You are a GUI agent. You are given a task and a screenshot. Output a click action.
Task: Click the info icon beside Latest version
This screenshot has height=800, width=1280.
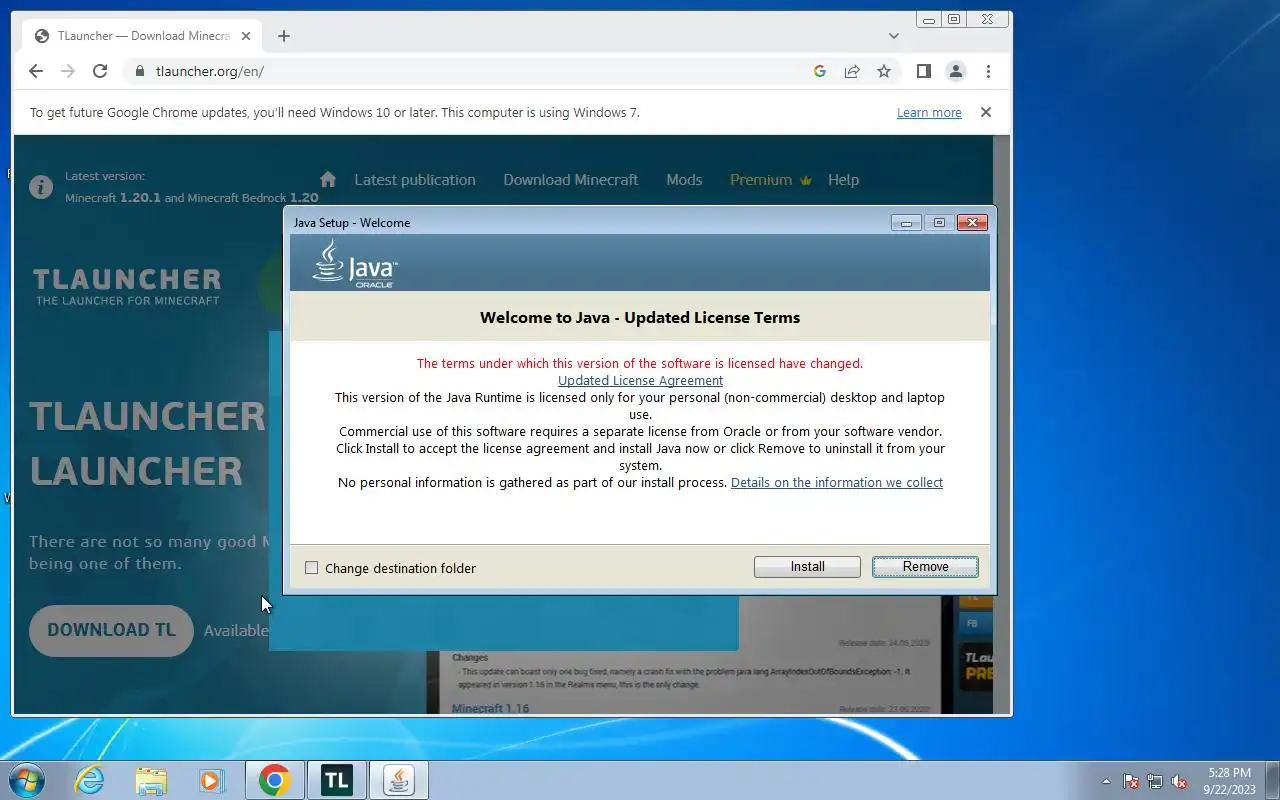41,187
